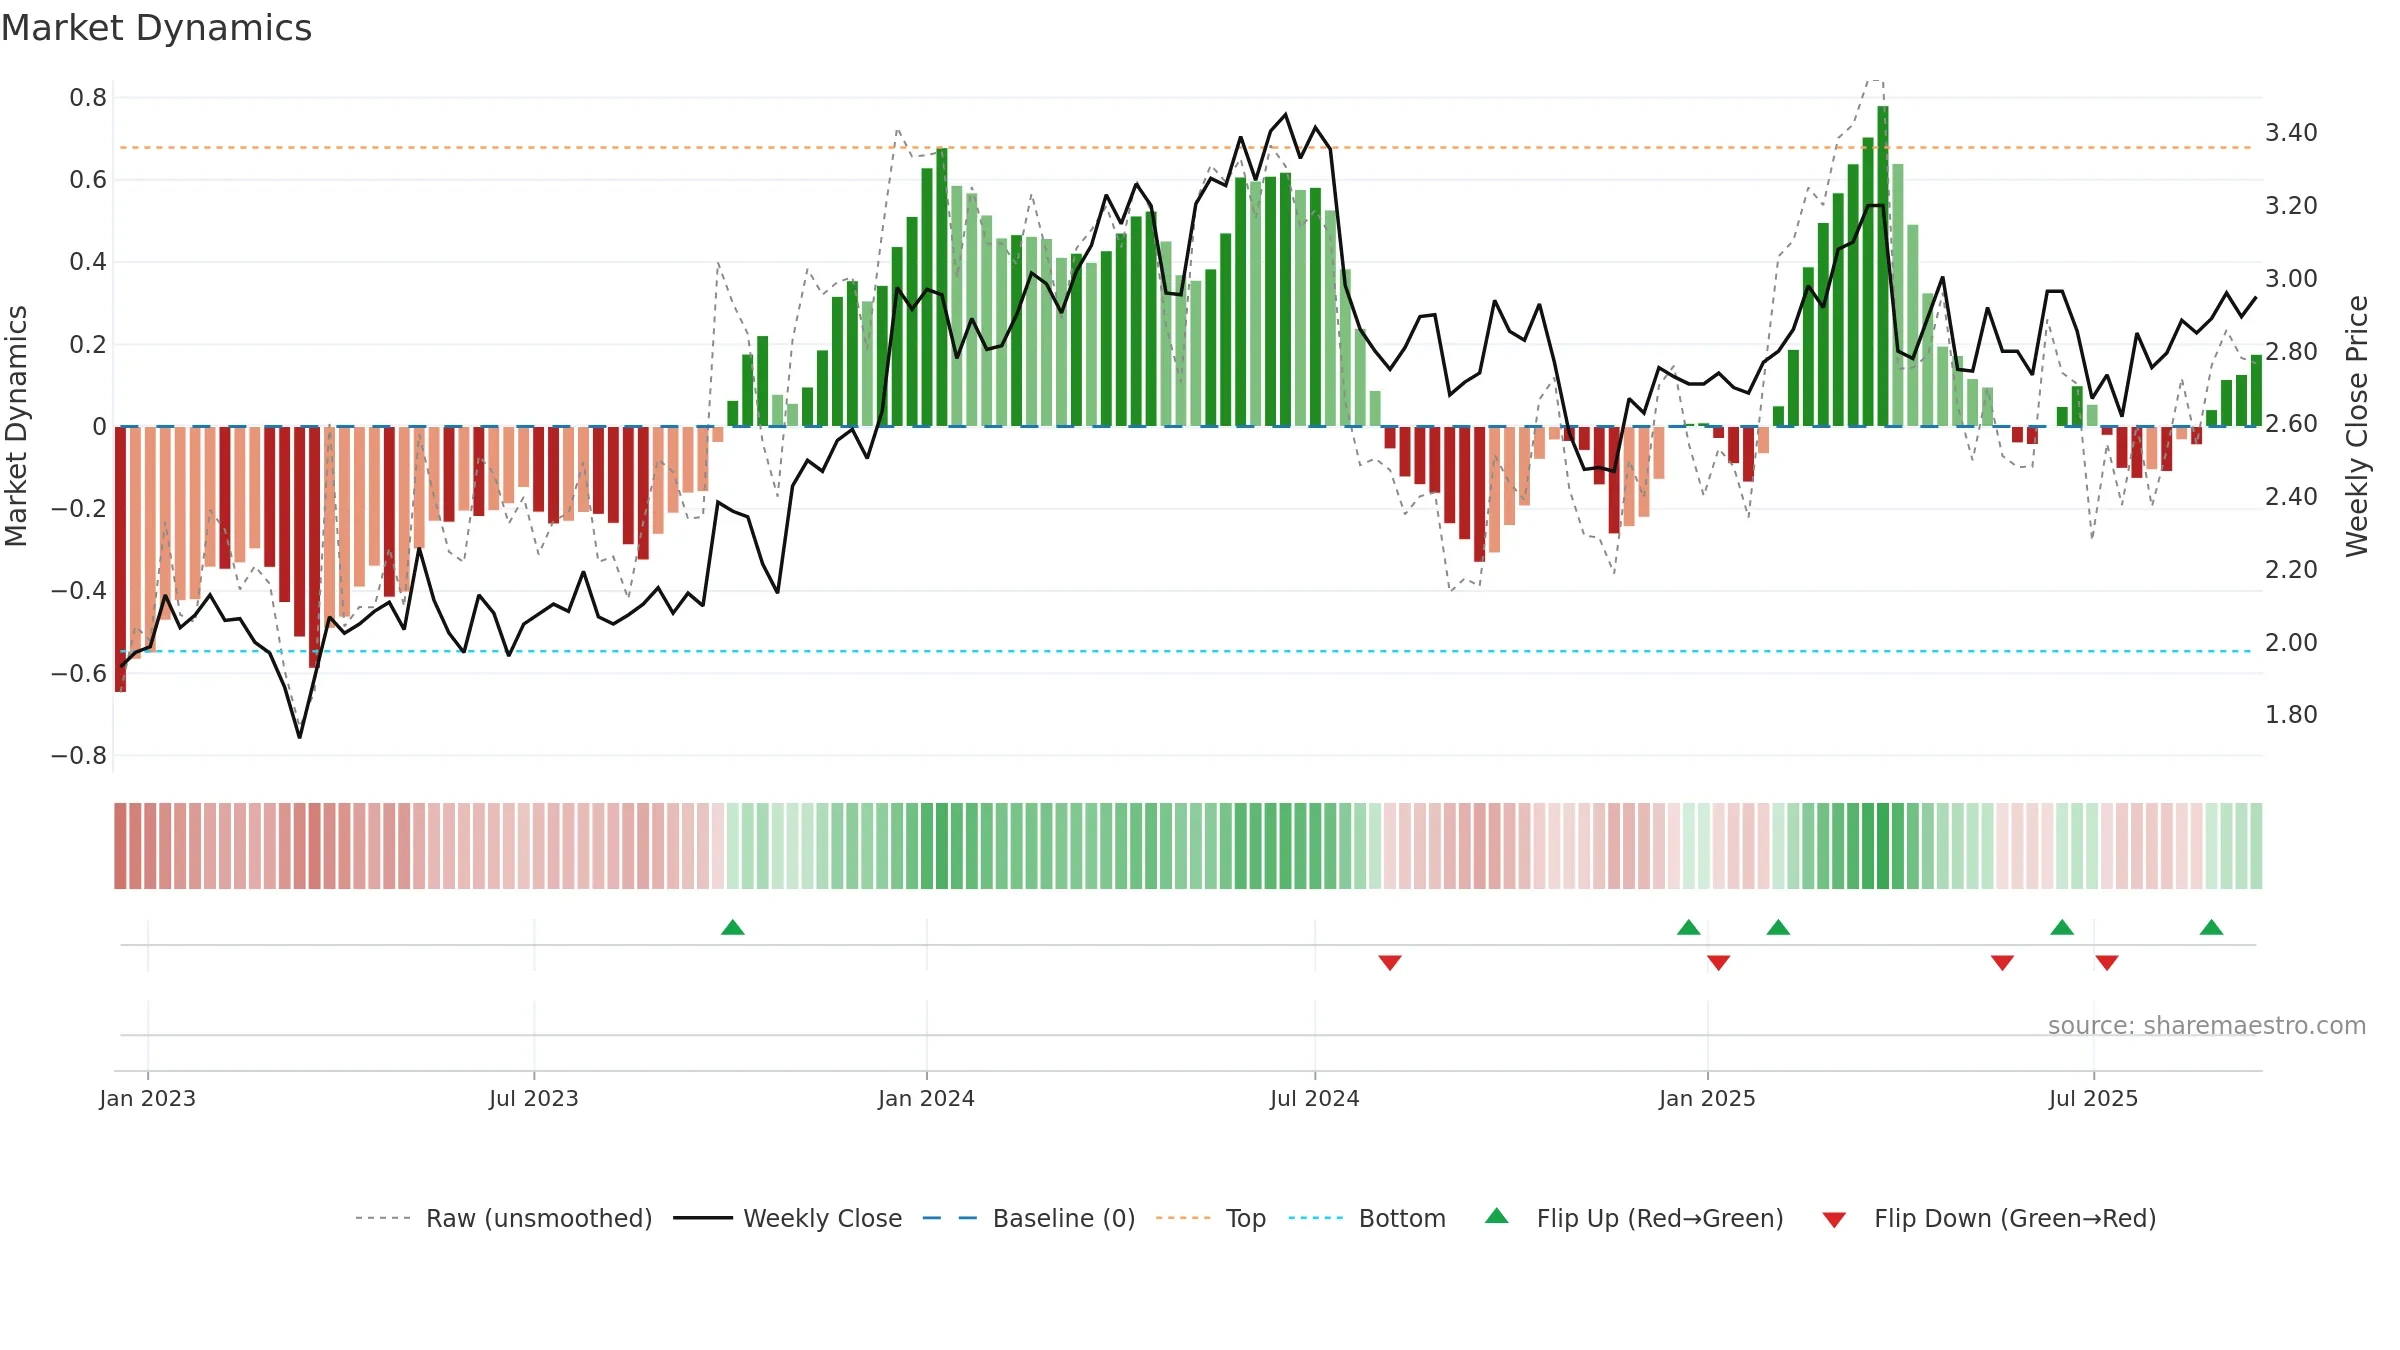
Task: Click the 0 left-axis tick label
Action: (x=99, y=427)
